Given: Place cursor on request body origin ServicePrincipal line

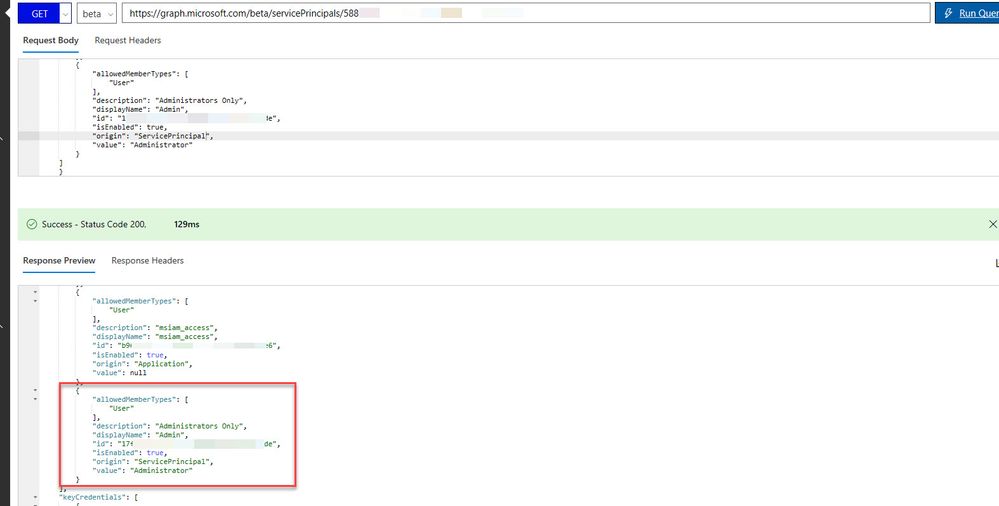Looking at the screenshot, I should click(x=153, y=136).
